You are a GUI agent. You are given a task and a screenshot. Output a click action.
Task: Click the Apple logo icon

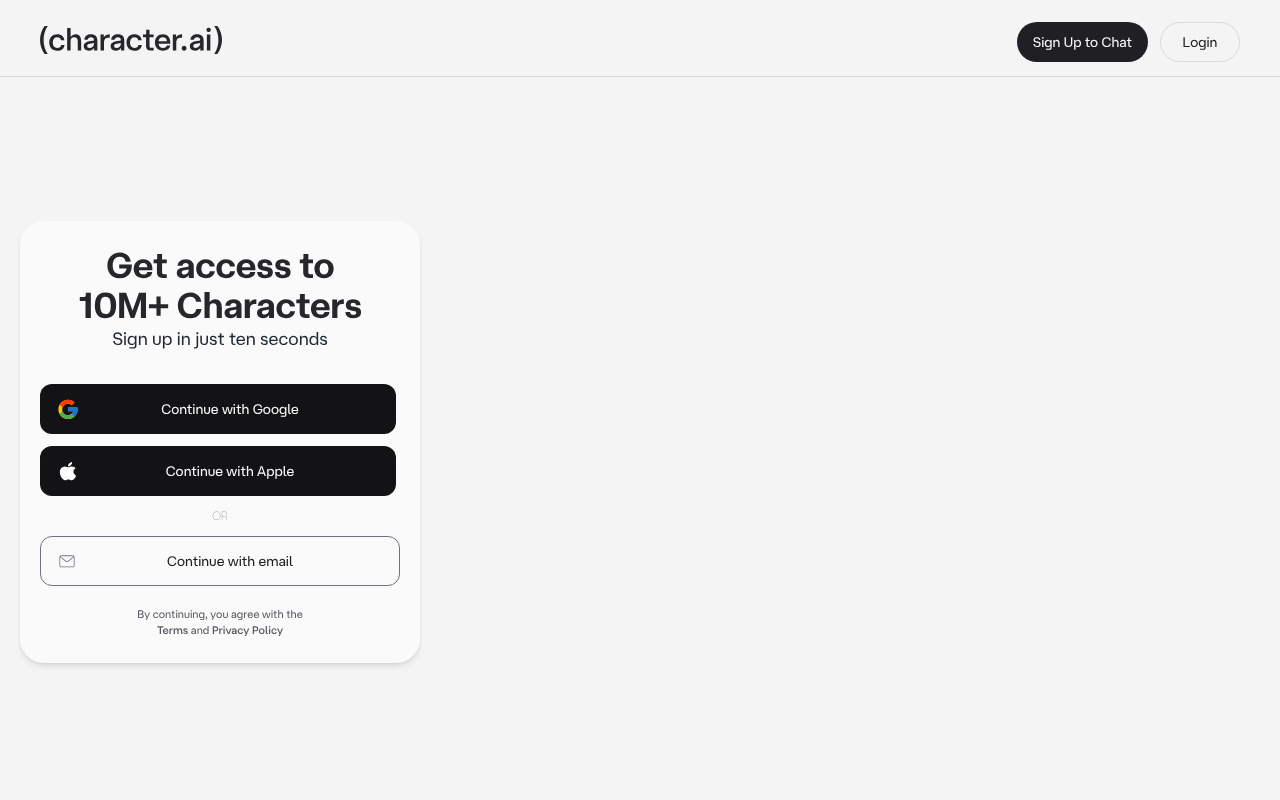68,471
